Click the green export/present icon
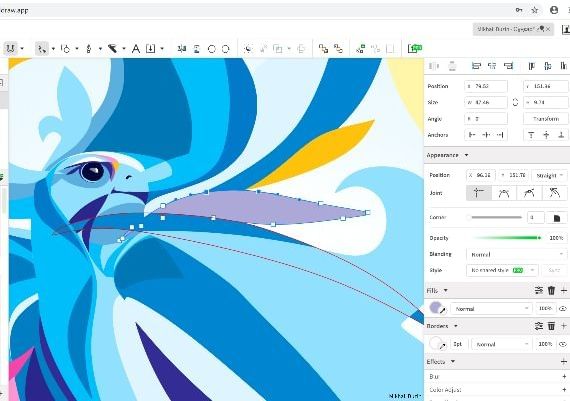 [415, 48]
